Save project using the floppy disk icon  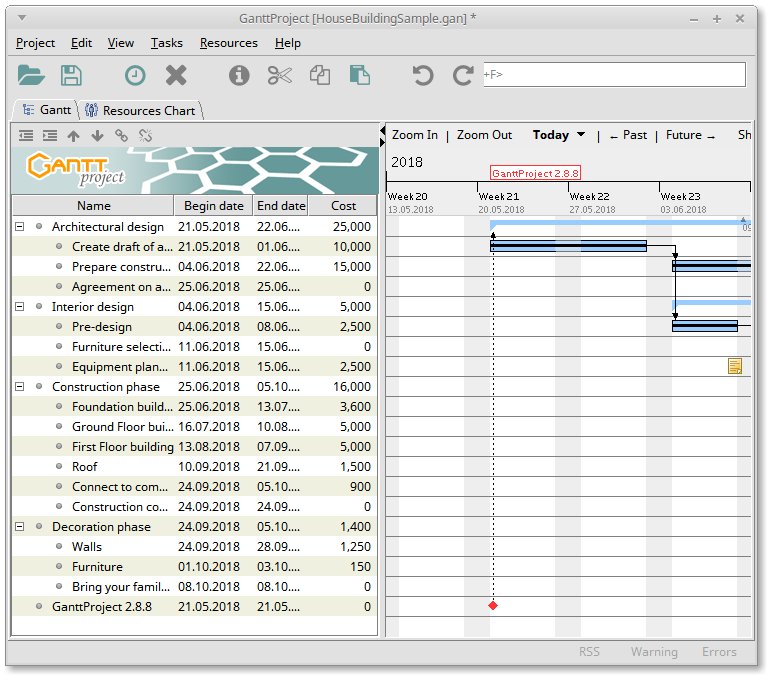click(71, 75)
